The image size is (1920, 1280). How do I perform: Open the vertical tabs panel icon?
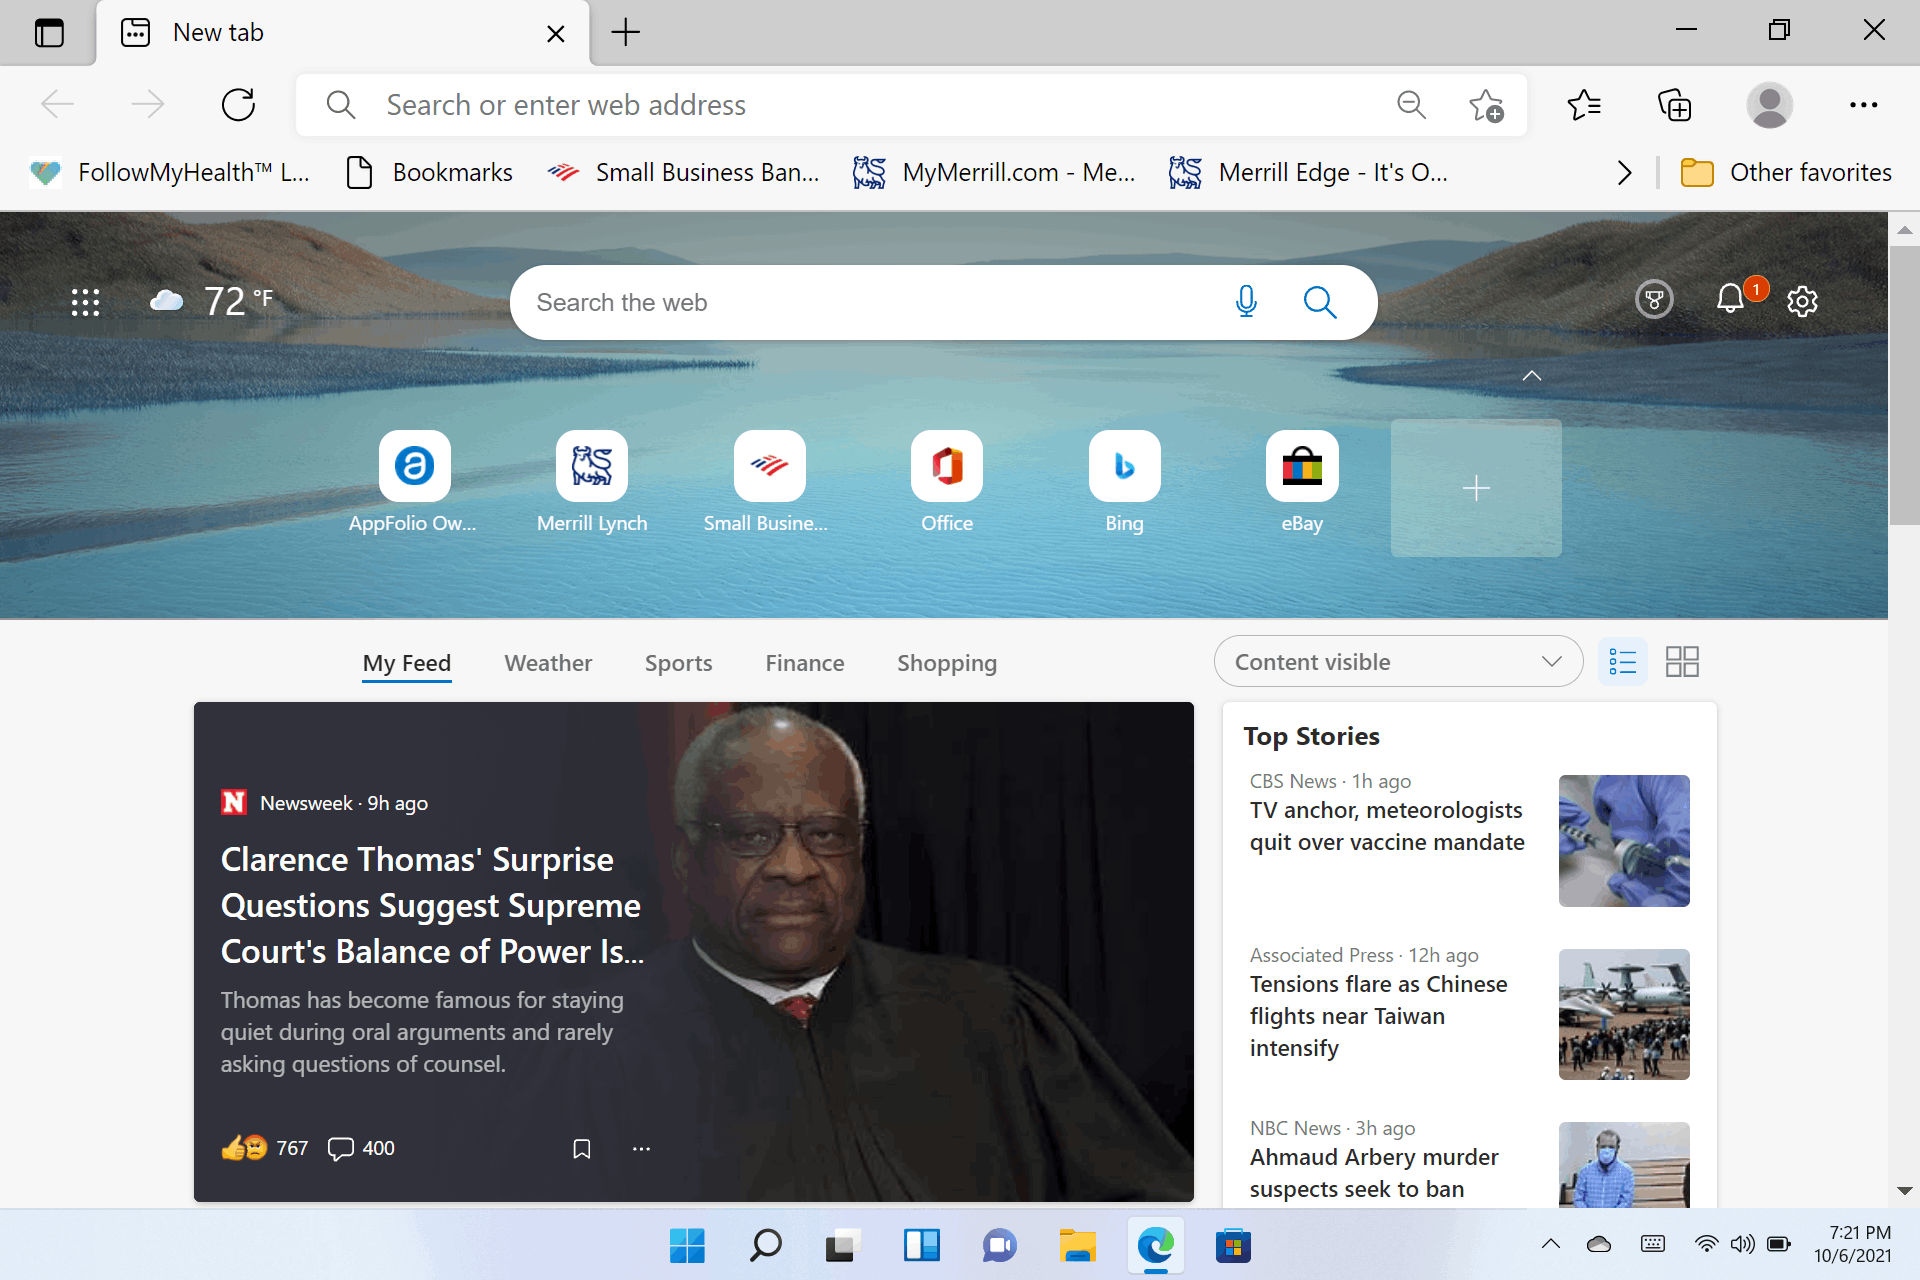[x=49, y=33]
